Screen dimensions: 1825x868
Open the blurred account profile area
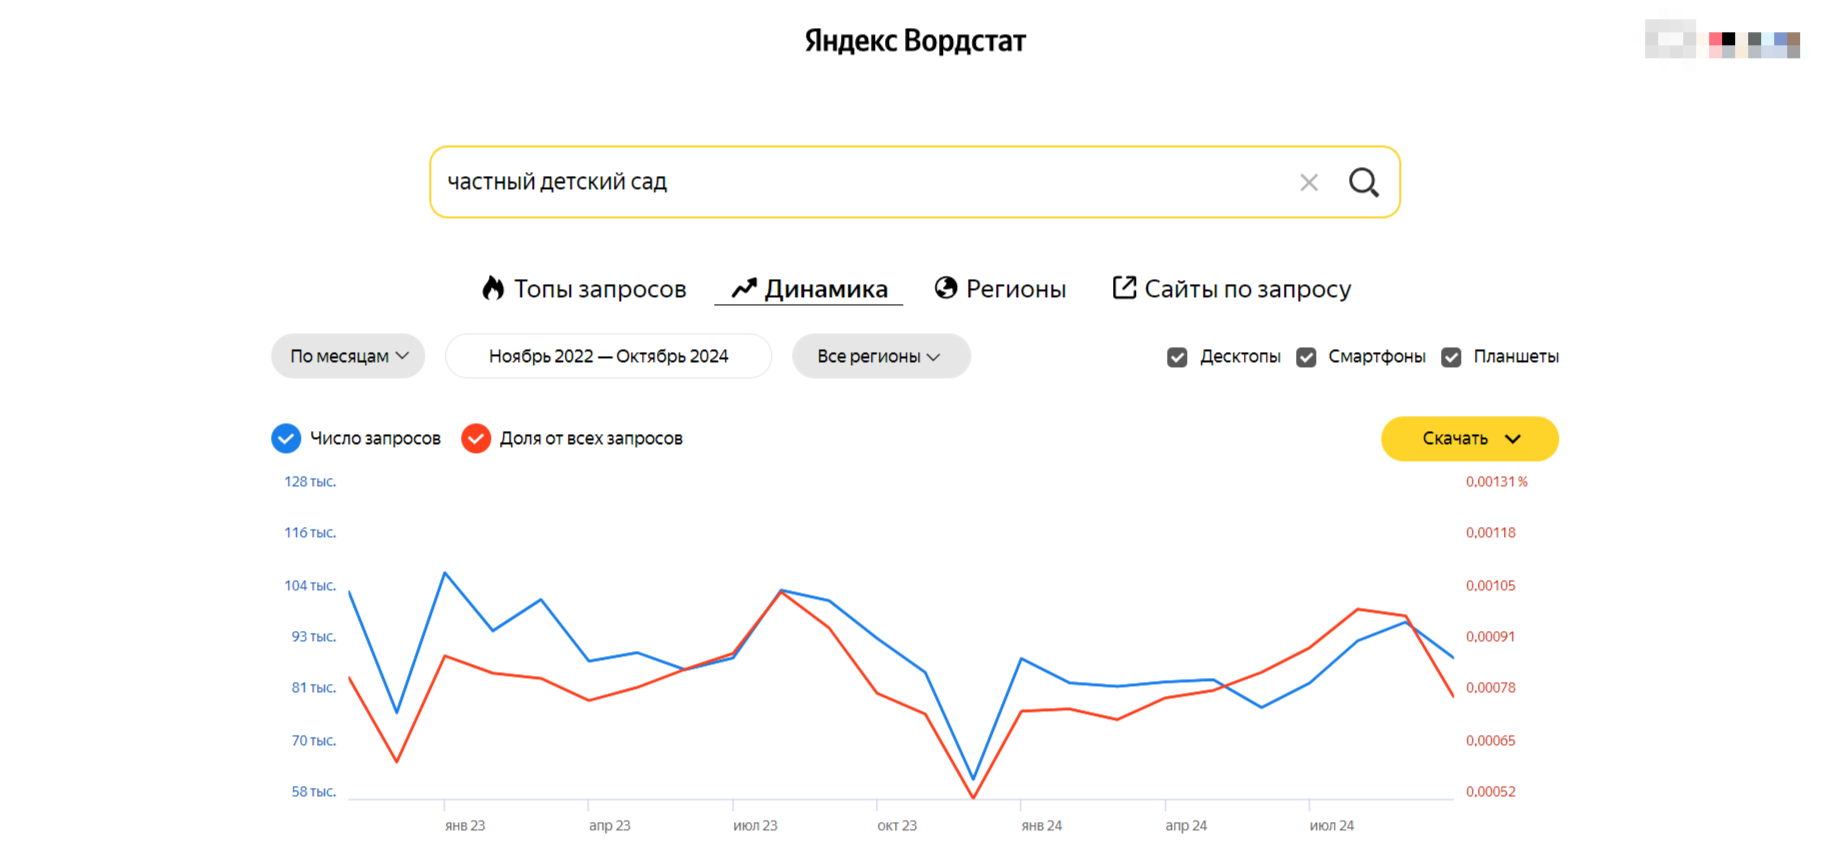1722,40
